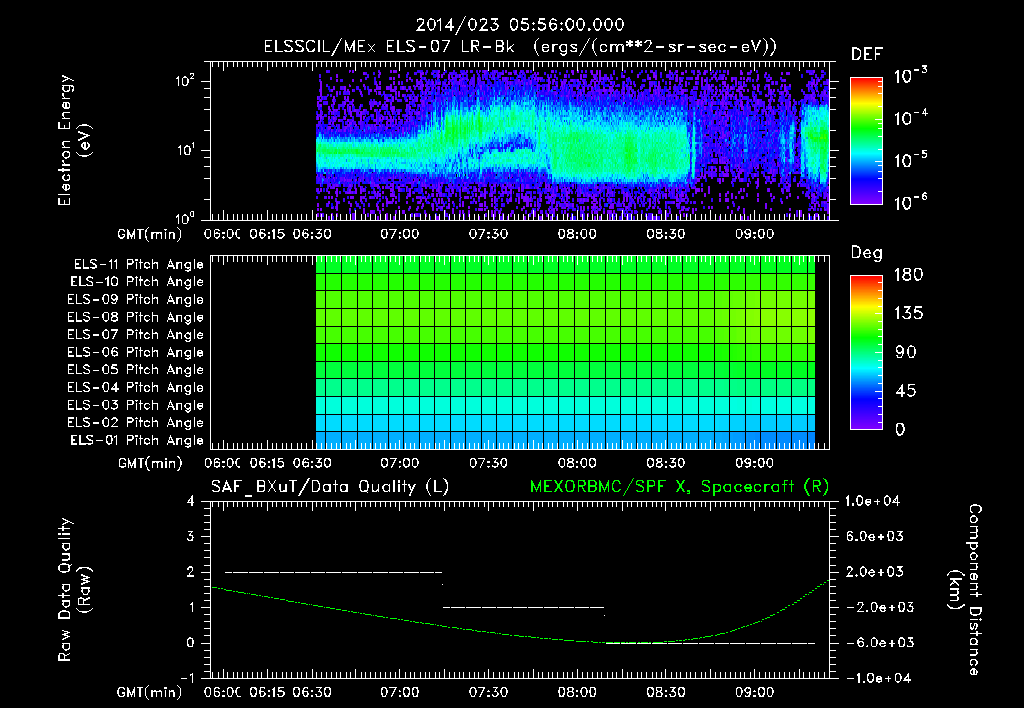Click the Deg pitch angle color bar
1024x708 pixels.
(x=867, y=352)
